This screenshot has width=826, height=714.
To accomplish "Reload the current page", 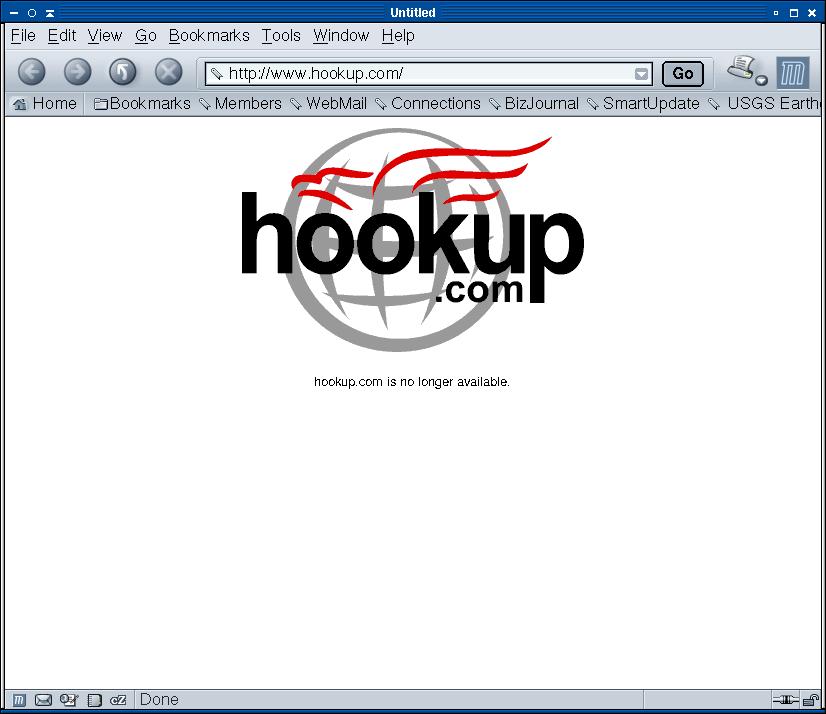I will point(123,72).
